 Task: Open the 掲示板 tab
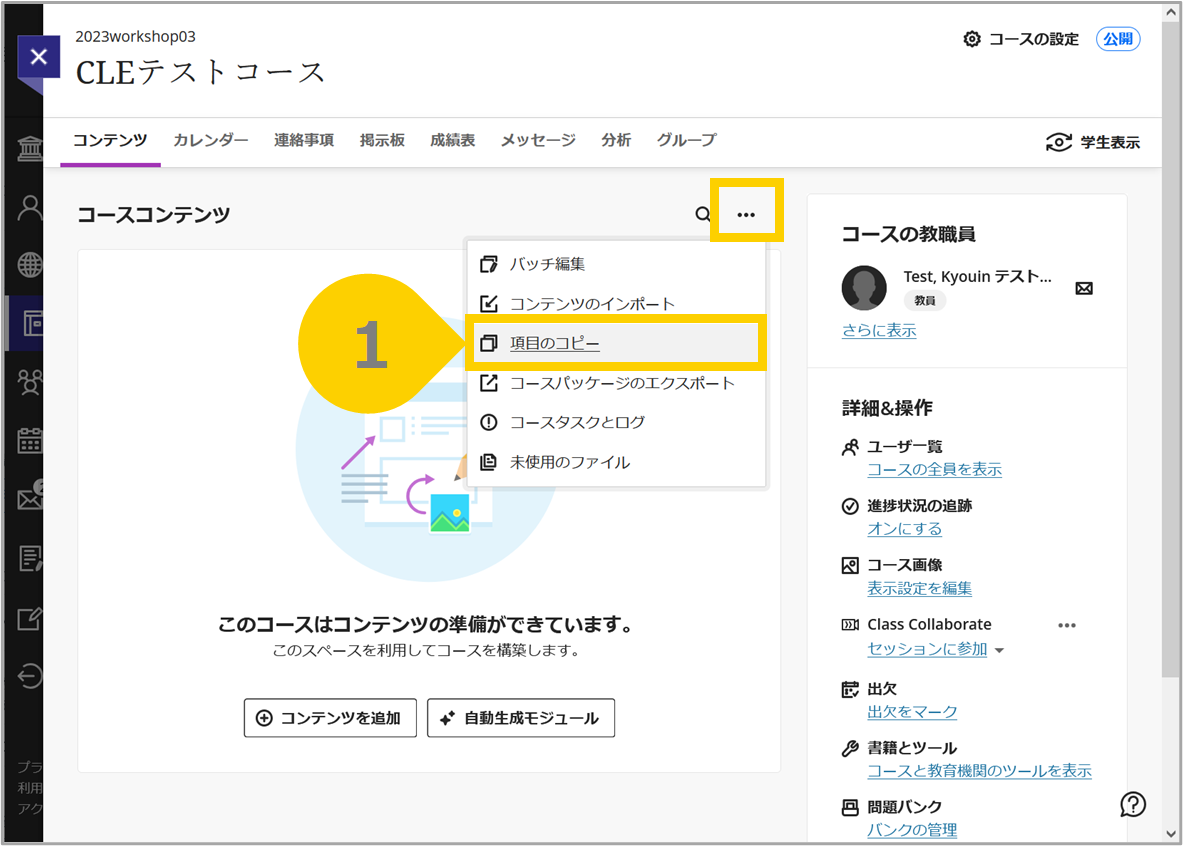(383, 140)
